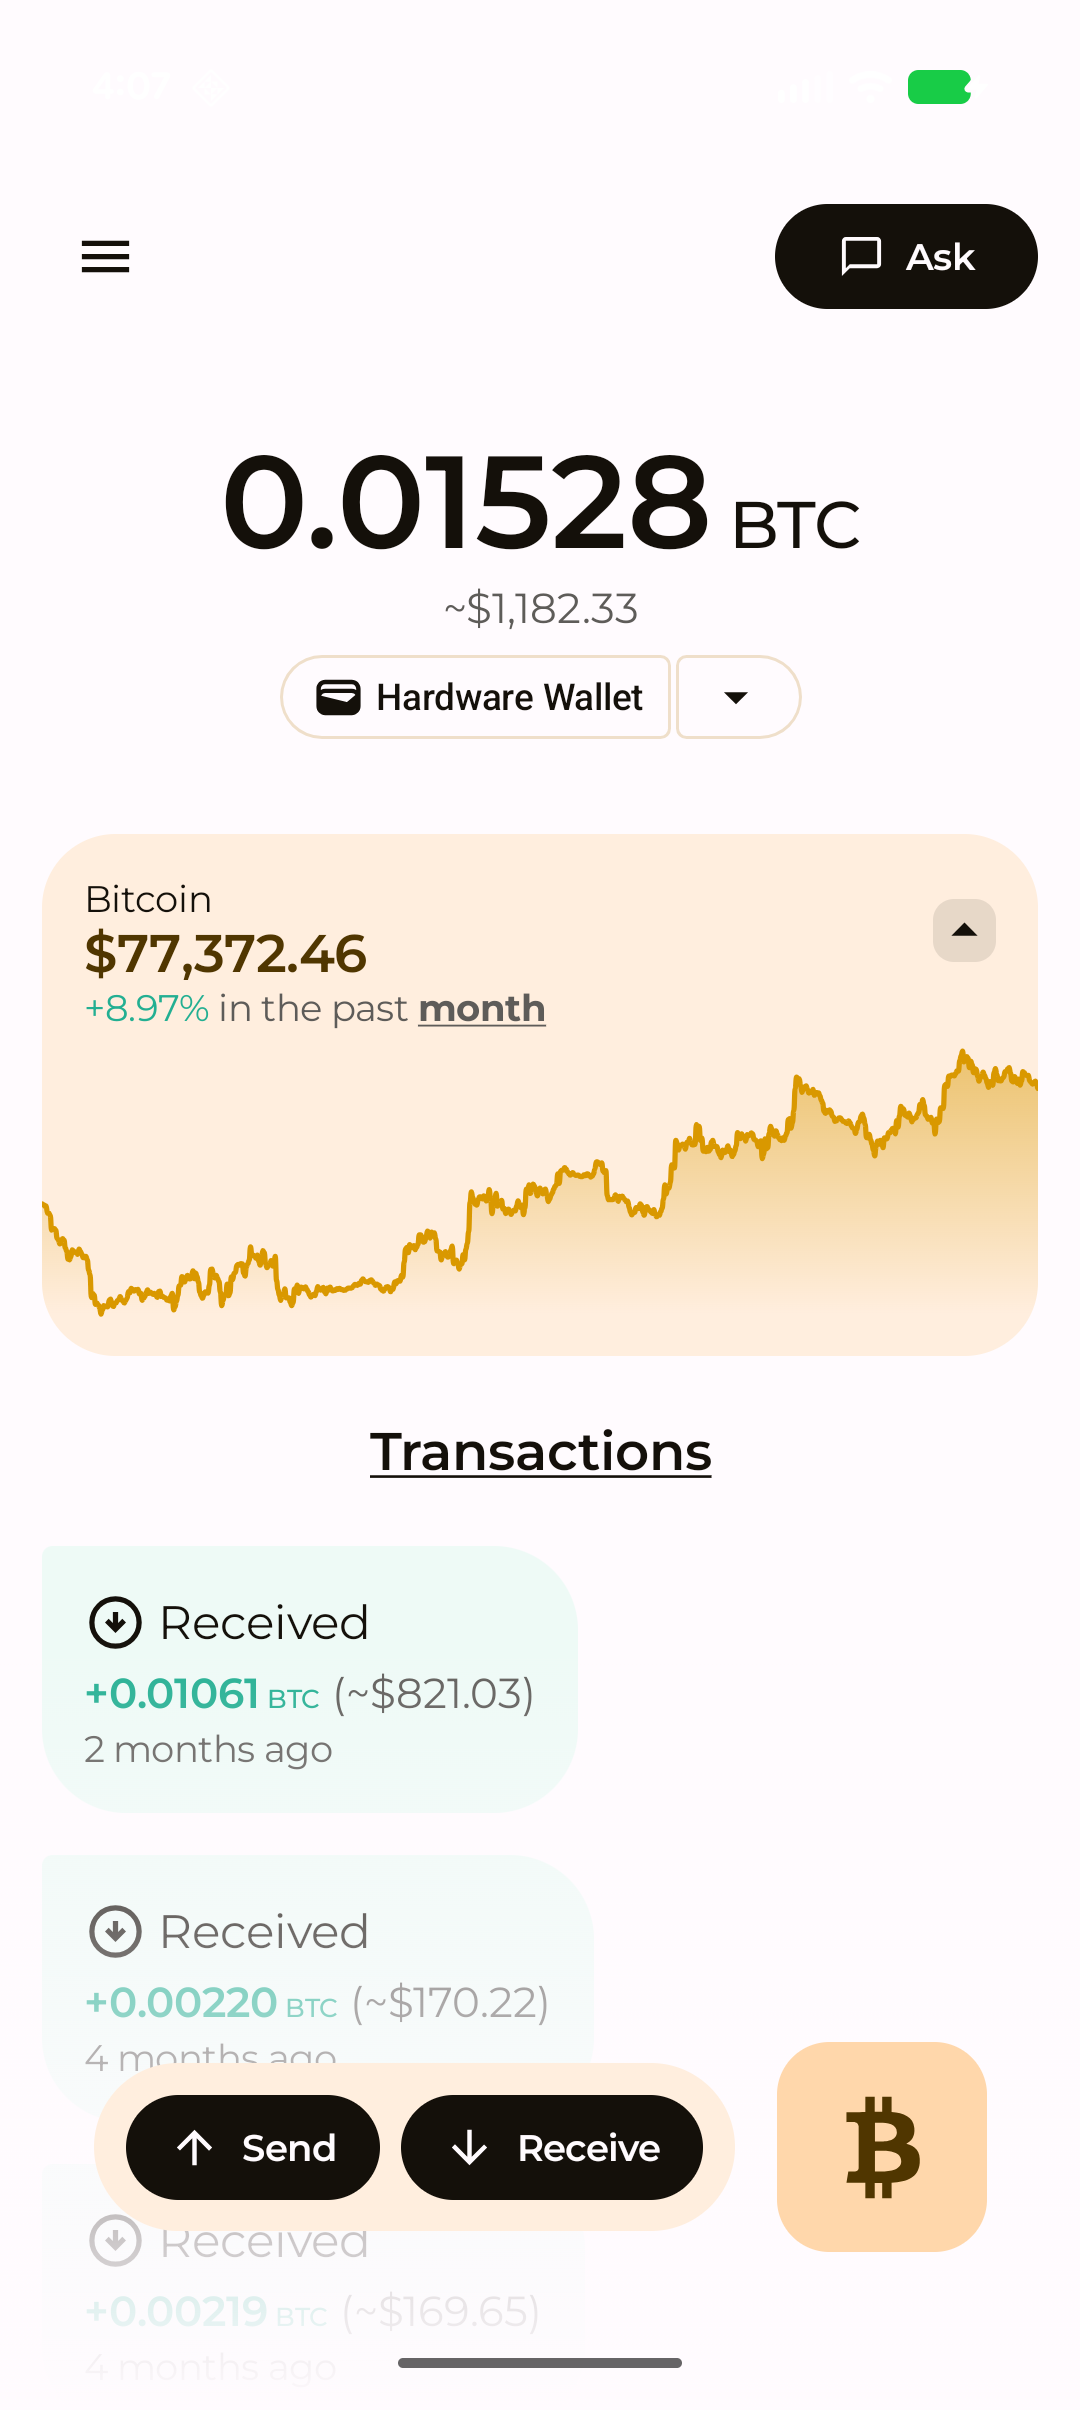Click the wallet icon on Hardware Wallet selector

tap(340, 697)
